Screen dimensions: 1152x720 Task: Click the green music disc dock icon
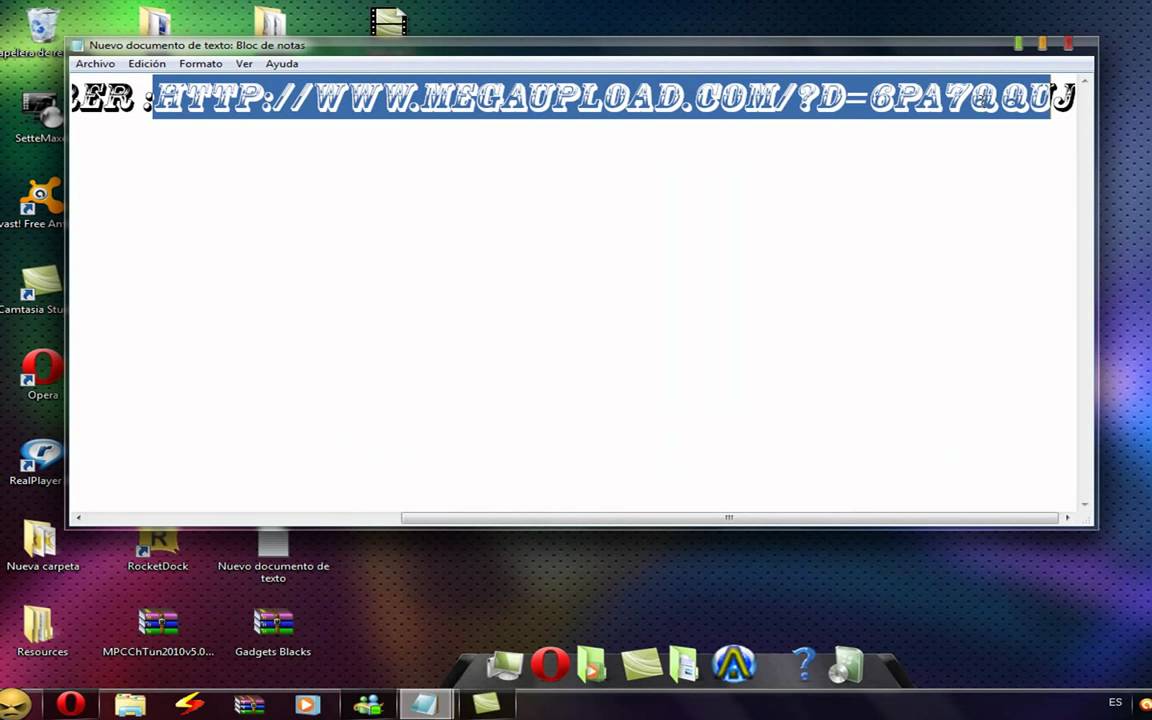coord(847,665)
